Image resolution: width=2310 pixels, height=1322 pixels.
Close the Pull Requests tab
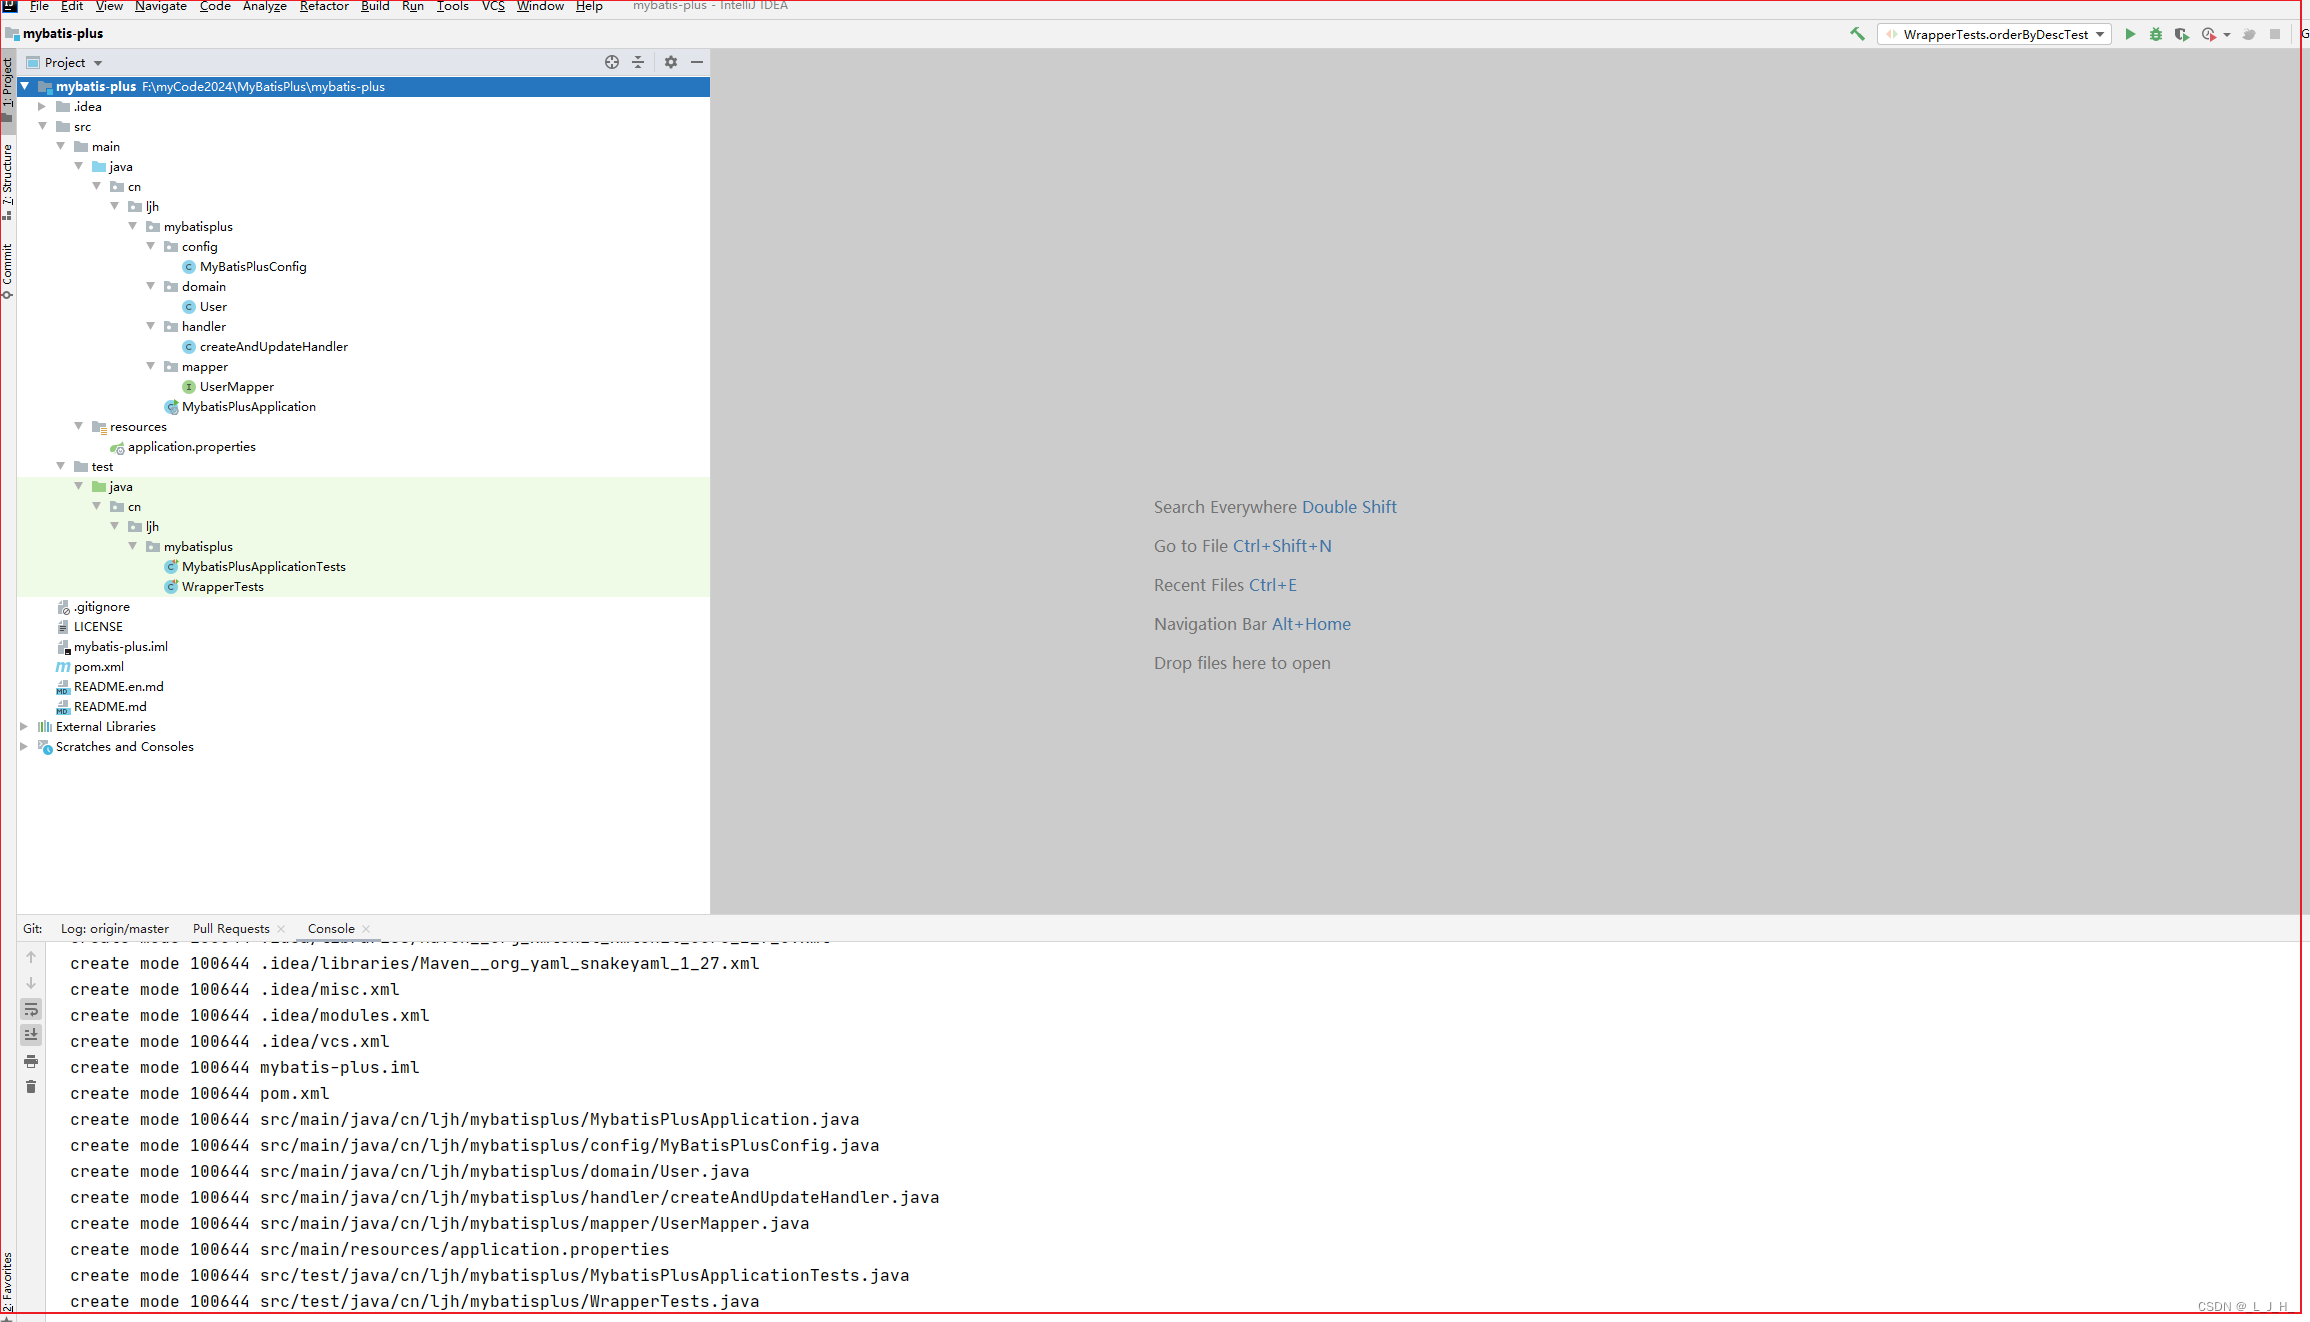pyautogui.click(x=281, y=929)
